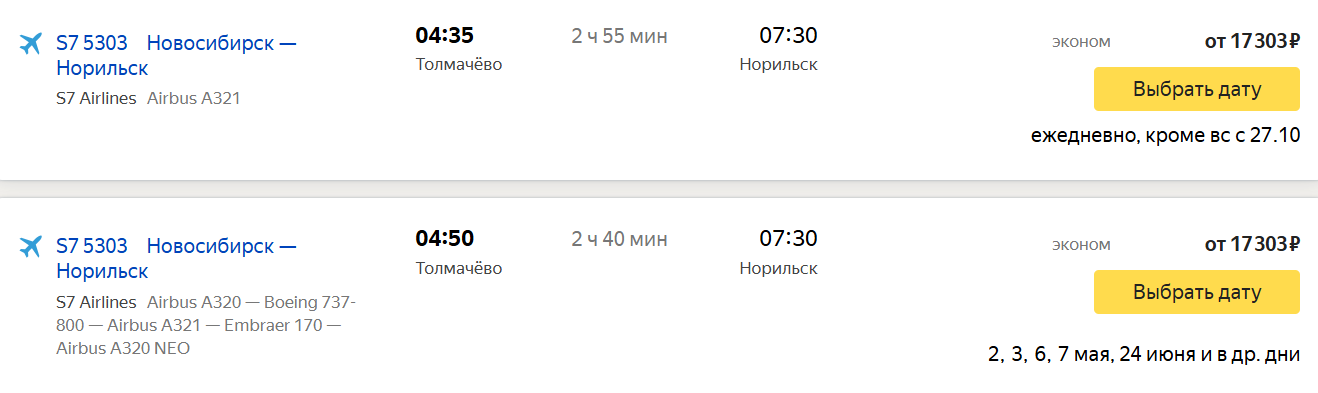This screenshot has height=393, width=1318.
Task: Click the price 'от 17303 ₽' in the first flight
Action: pyautogui.click(x=1252, y=42)
